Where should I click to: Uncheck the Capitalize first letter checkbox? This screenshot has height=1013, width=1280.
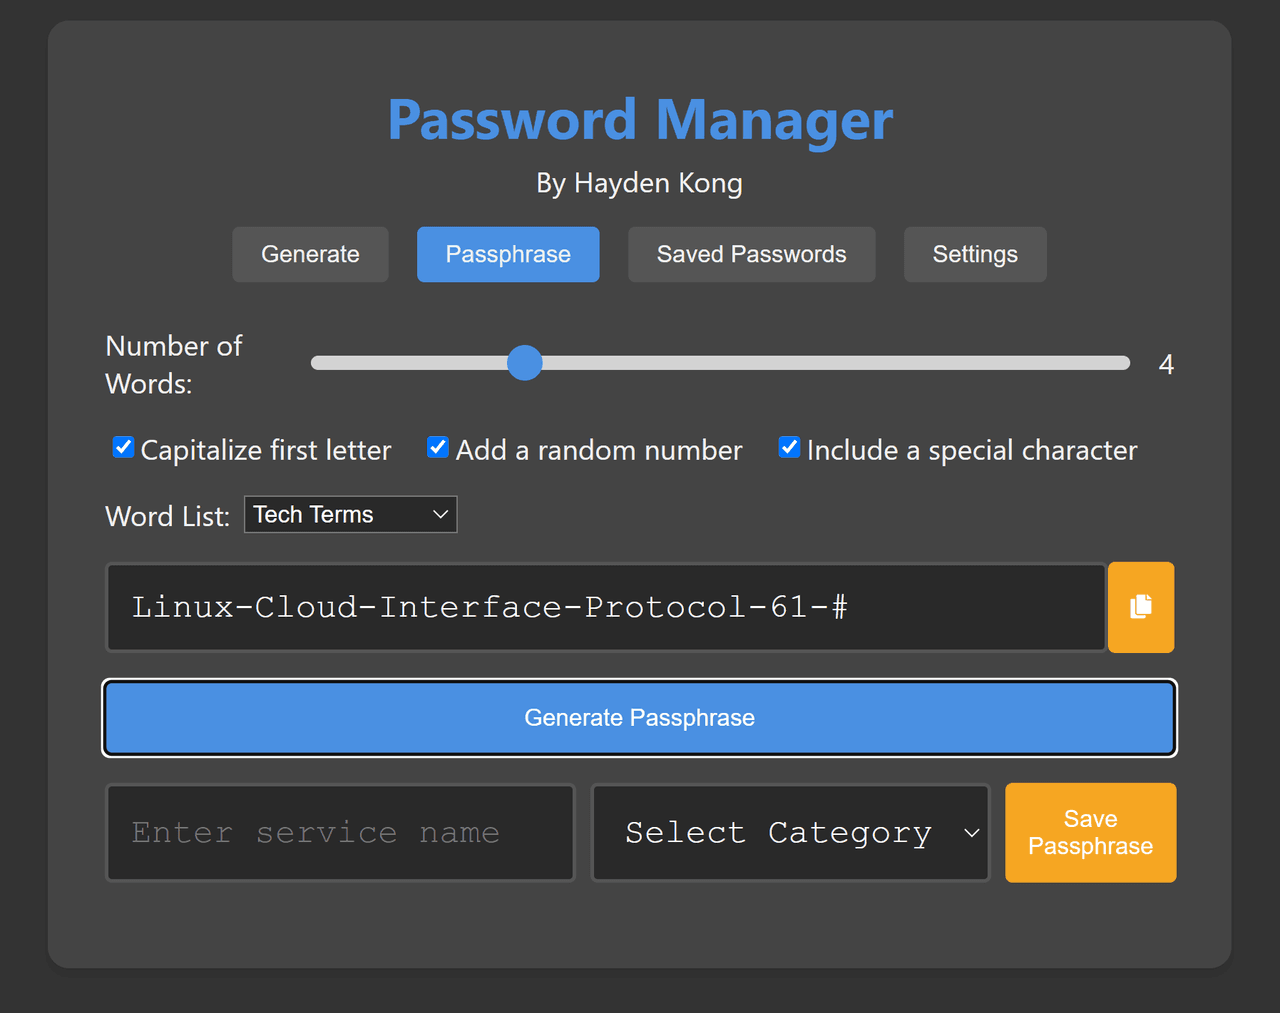coord(123,447)
